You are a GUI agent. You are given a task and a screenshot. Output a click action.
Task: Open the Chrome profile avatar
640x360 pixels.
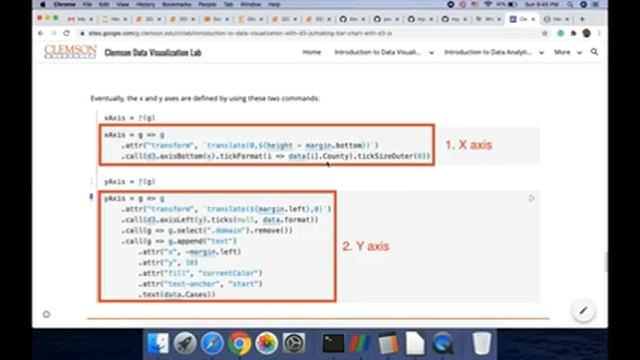pos(587,33)
